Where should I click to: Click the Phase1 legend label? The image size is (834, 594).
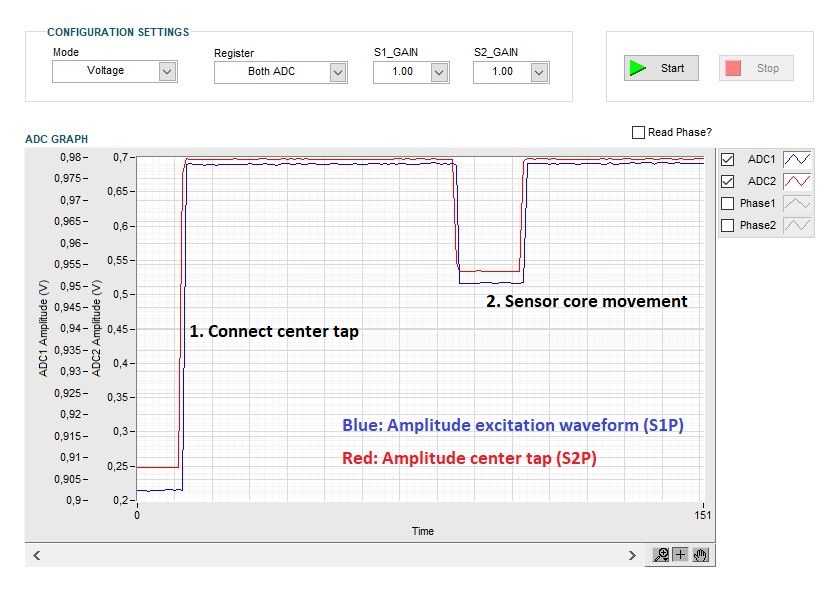(x=757, y=203)
